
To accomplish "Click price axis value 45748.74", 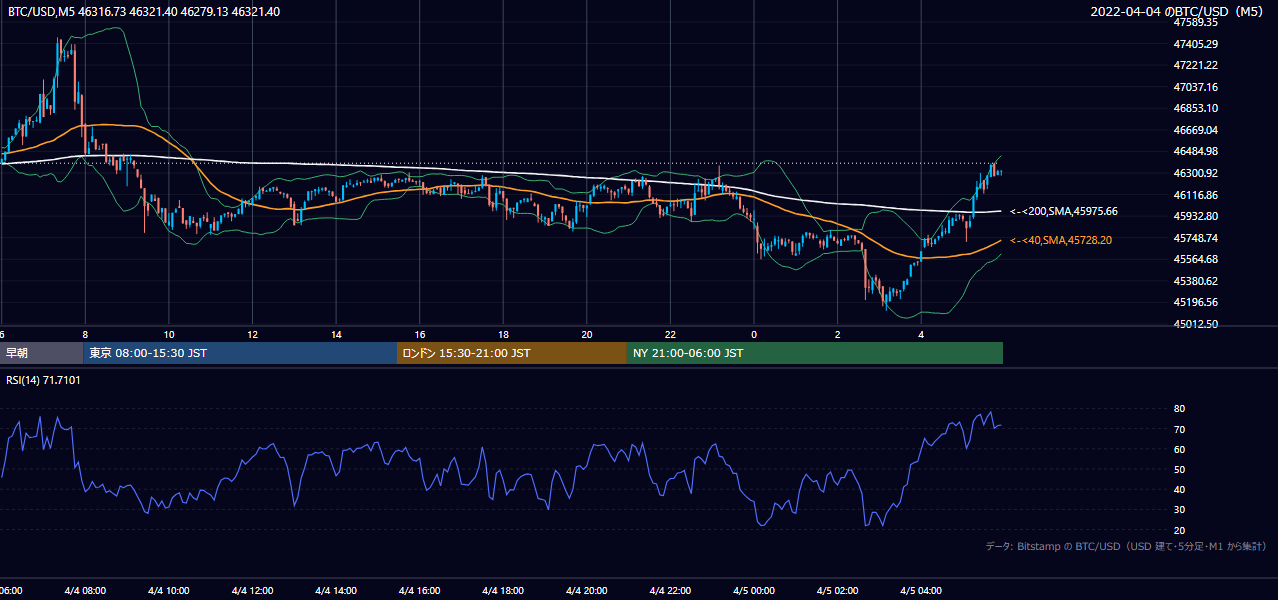I will tap(1195, 238).
